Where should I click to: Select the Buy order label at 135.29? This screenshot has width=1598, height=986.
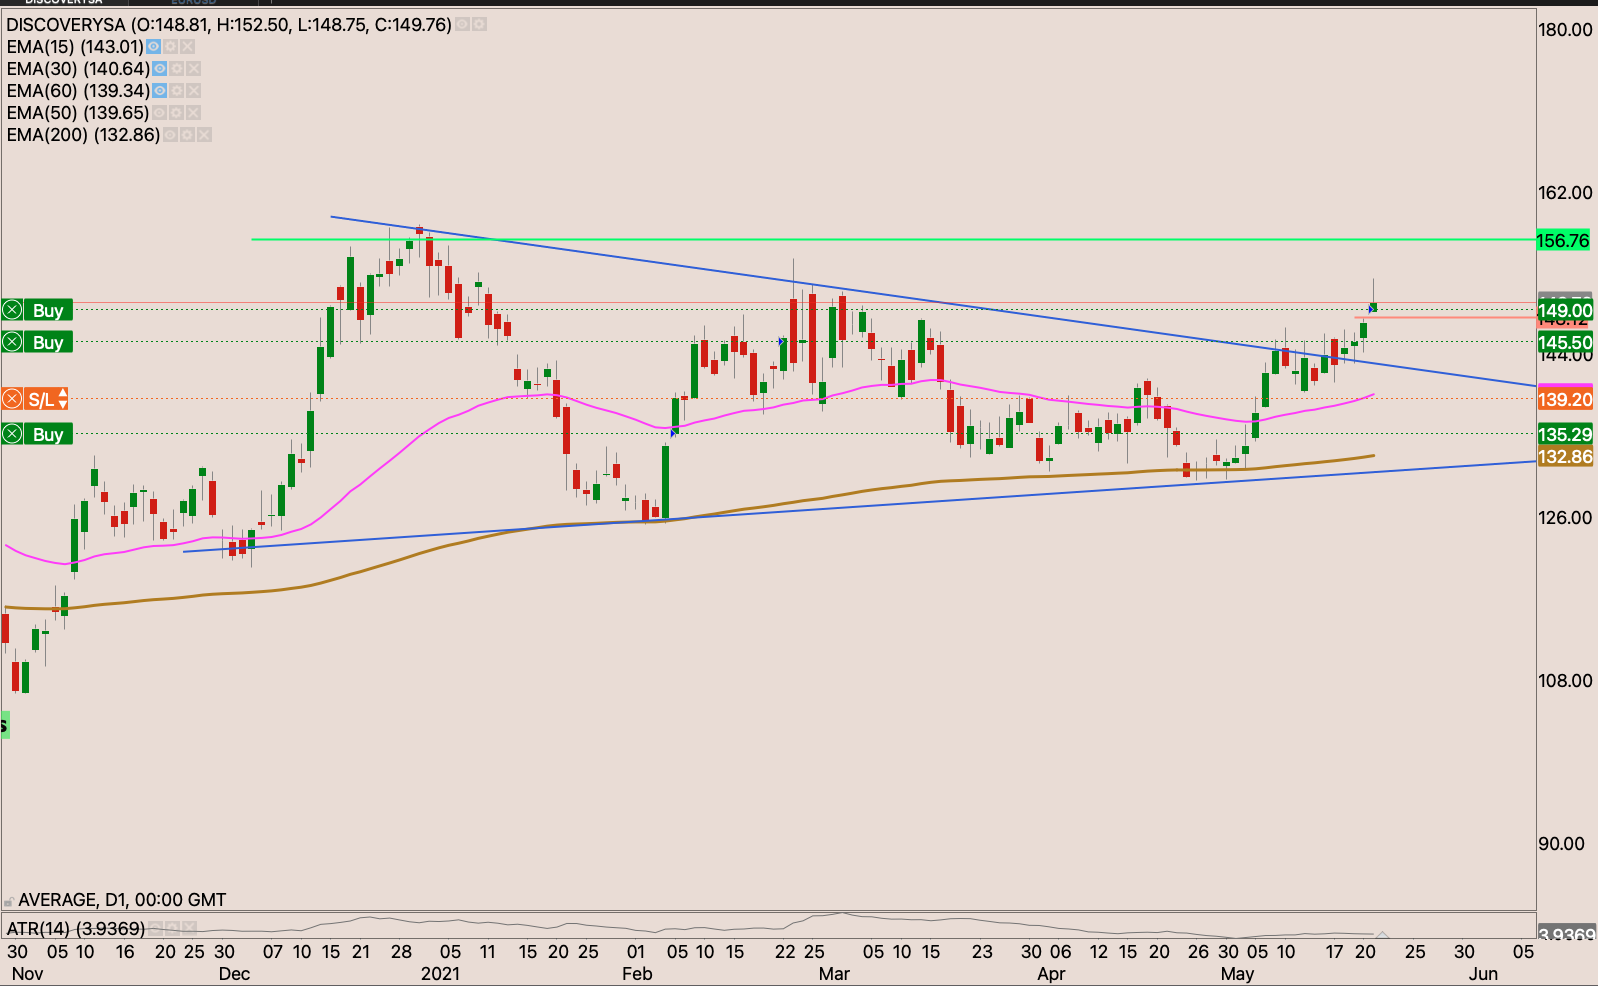(47, 434)
